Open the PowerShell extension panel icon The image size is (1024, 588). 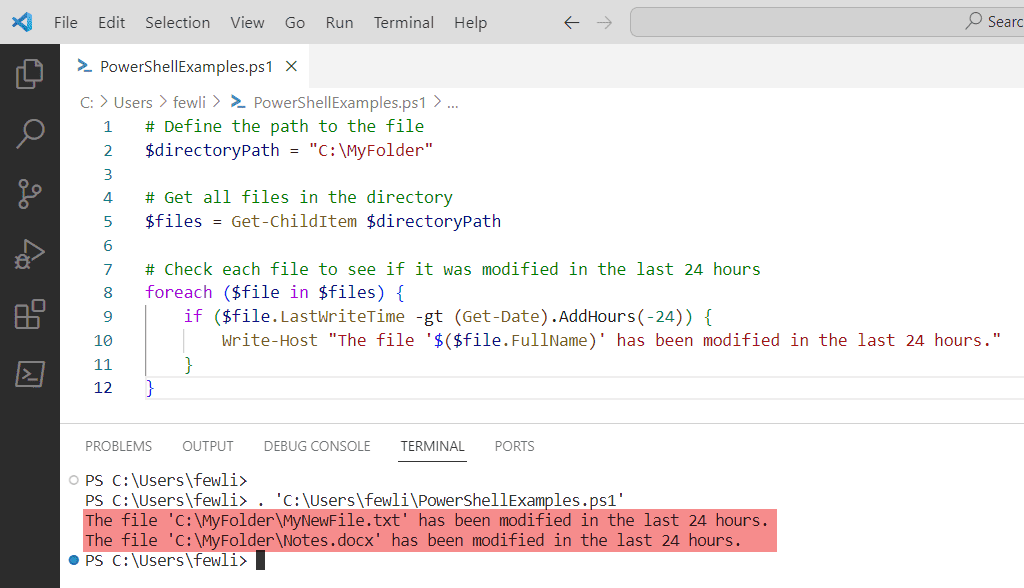(29, 374)
